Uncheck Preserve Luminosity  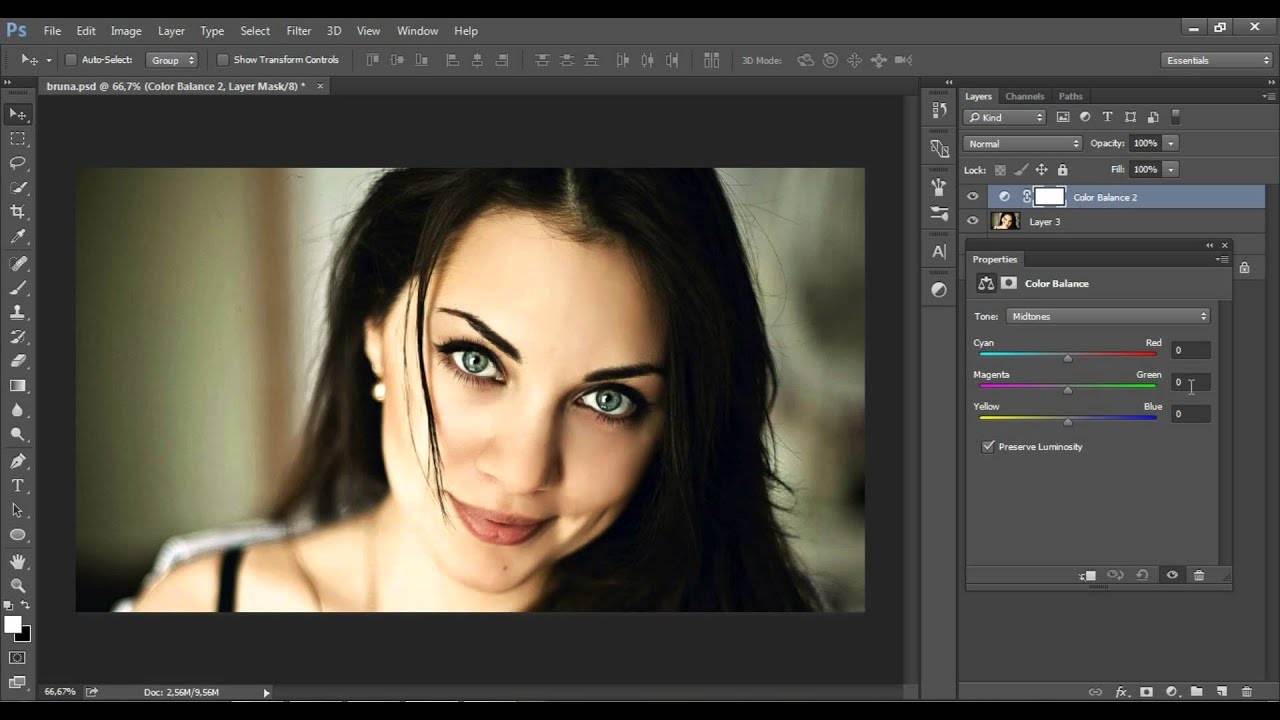pos(989,447)
